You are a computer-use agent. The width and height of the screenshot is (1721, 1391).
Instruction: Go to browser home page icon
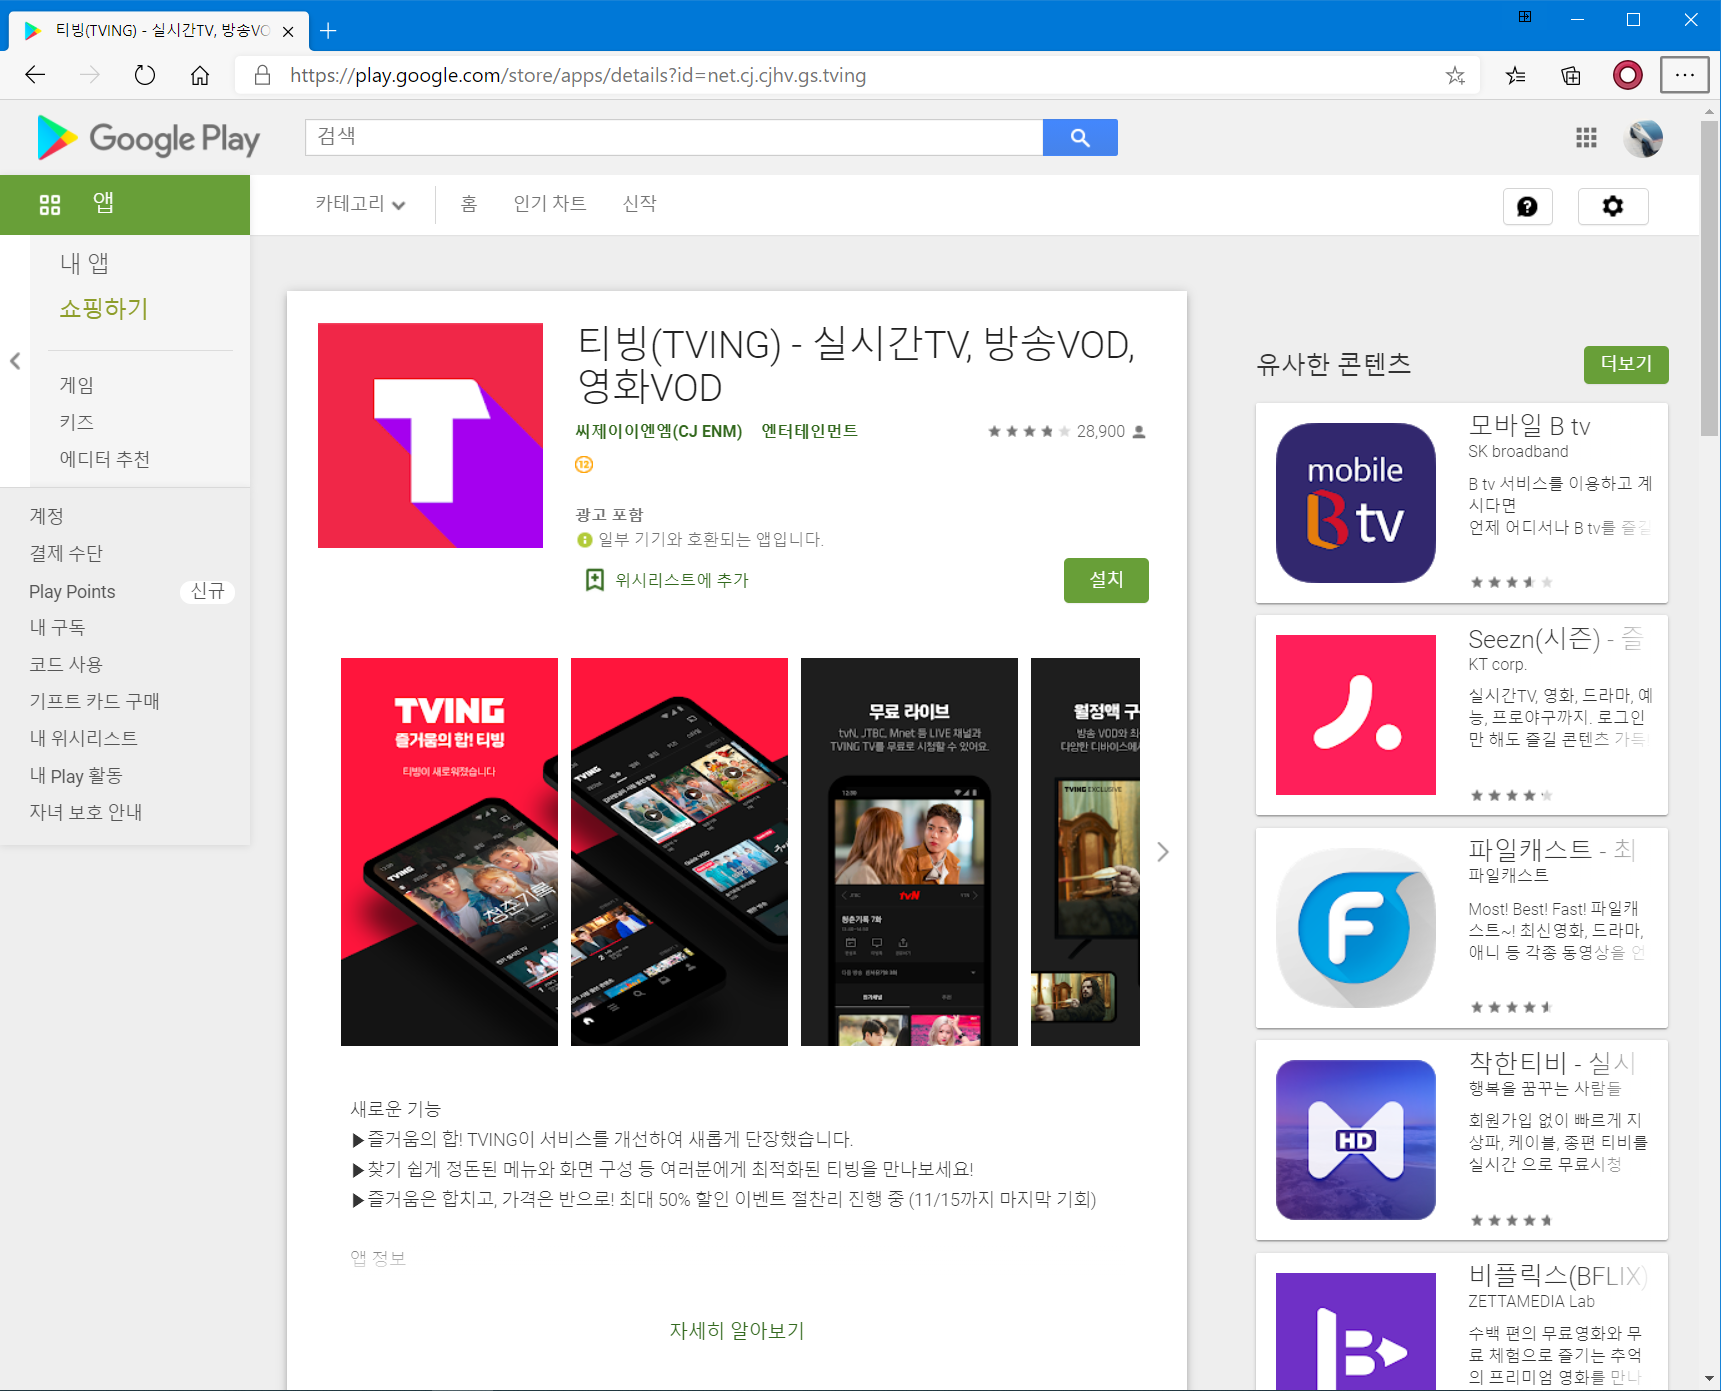pyautogui.click(x=200, y=75)
